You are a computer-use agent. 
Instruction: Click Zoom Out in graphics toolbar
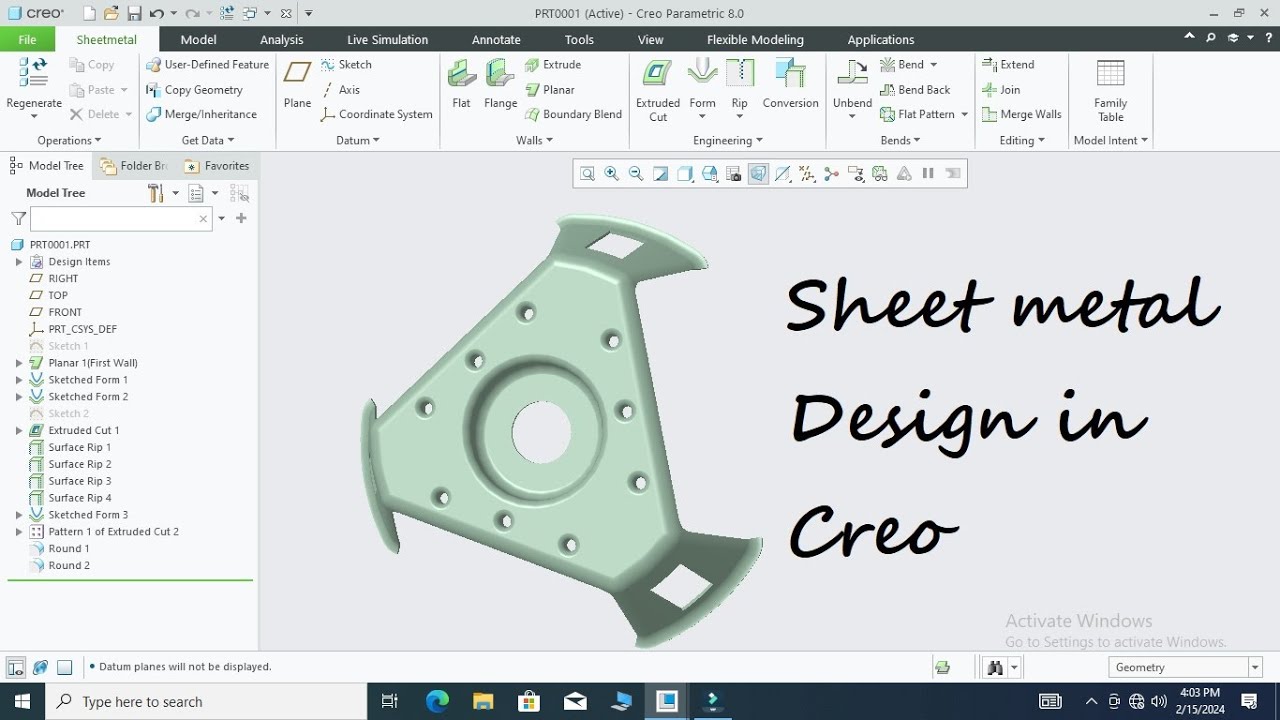[636, 174]
